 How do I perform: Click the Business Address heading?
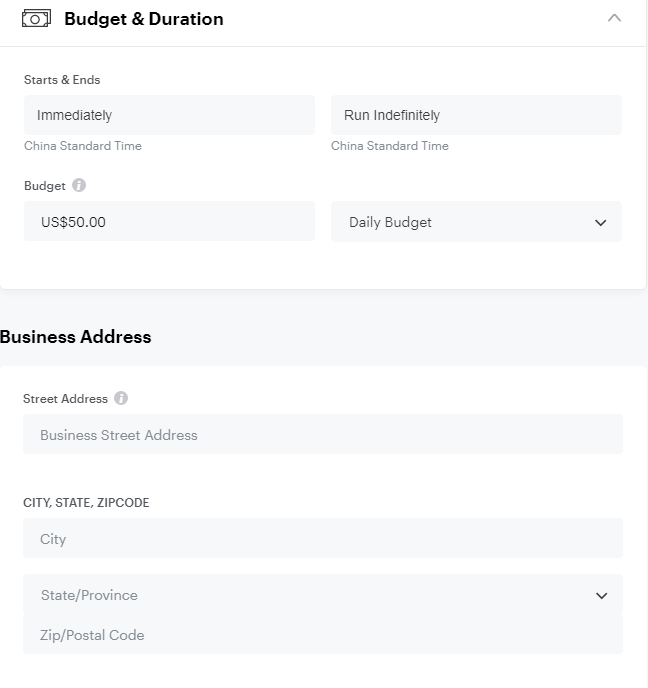(x=76, y=337)
